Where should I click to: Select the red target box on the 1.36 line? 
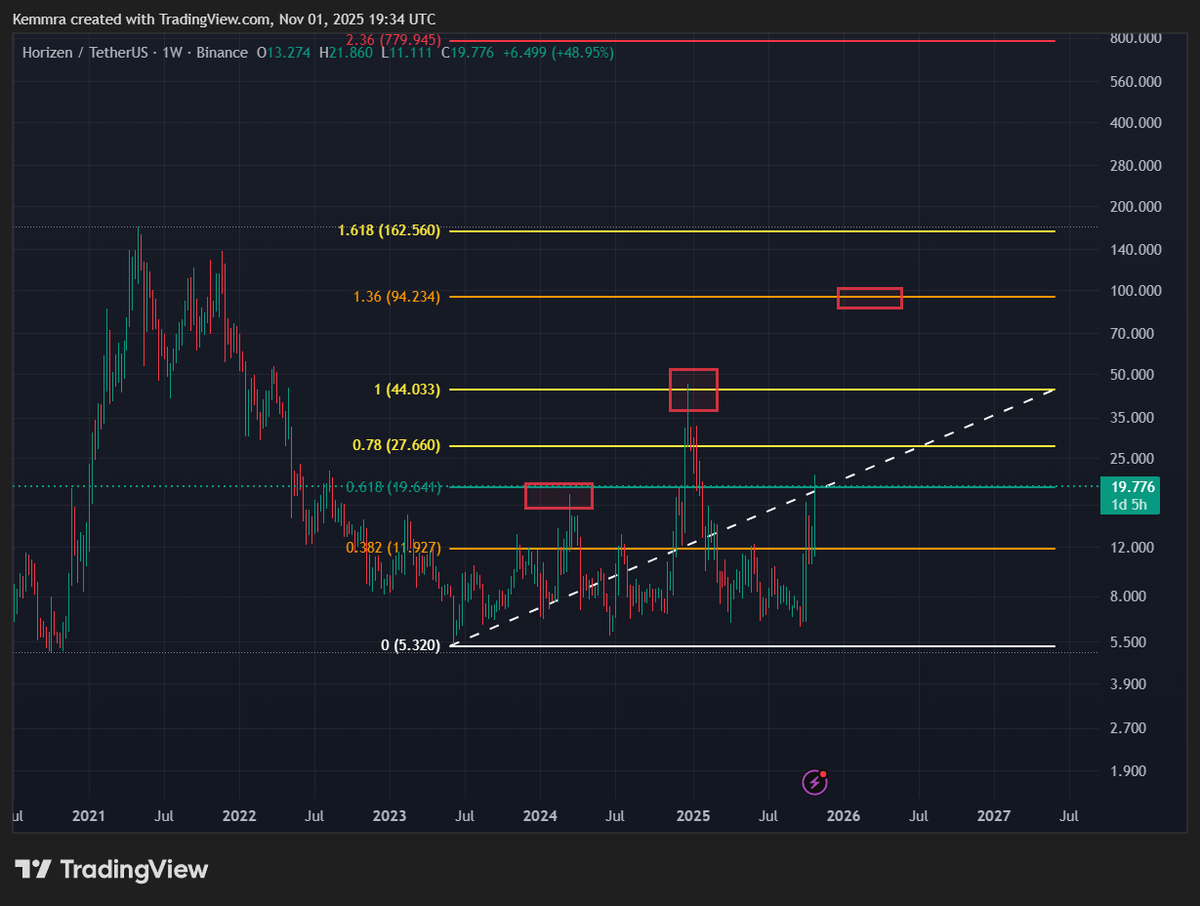tap(870, 298)
